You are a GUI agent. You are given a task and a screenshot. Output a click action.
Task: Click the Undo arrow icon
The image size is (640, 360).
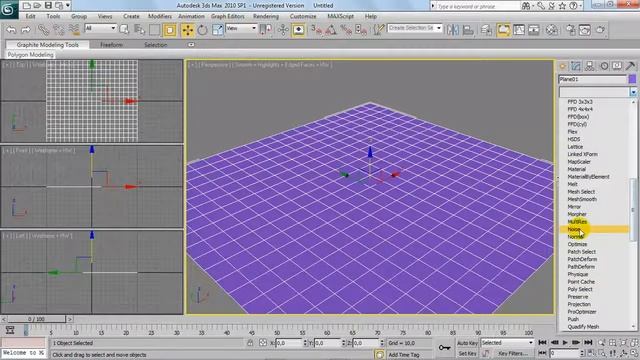(x=11, y=29)
